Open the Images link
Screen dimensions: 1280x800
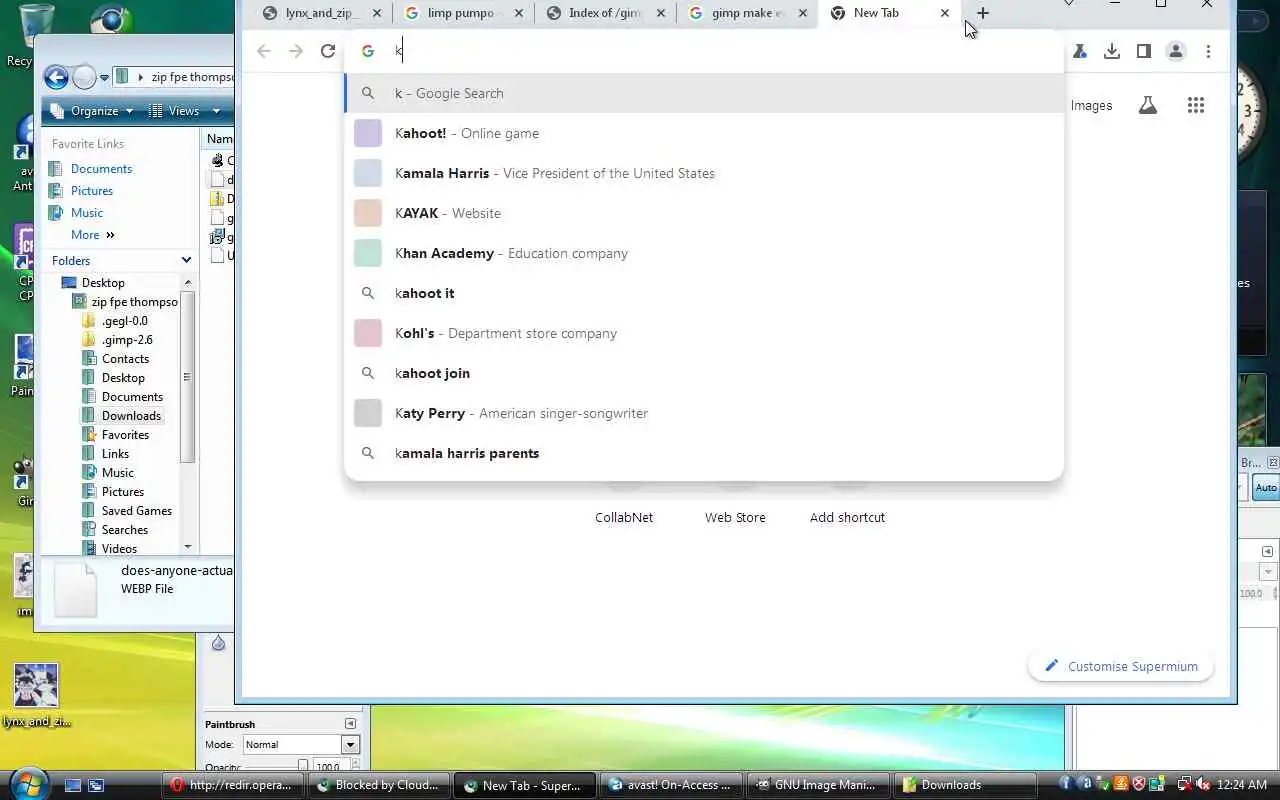click(1091, 105)
